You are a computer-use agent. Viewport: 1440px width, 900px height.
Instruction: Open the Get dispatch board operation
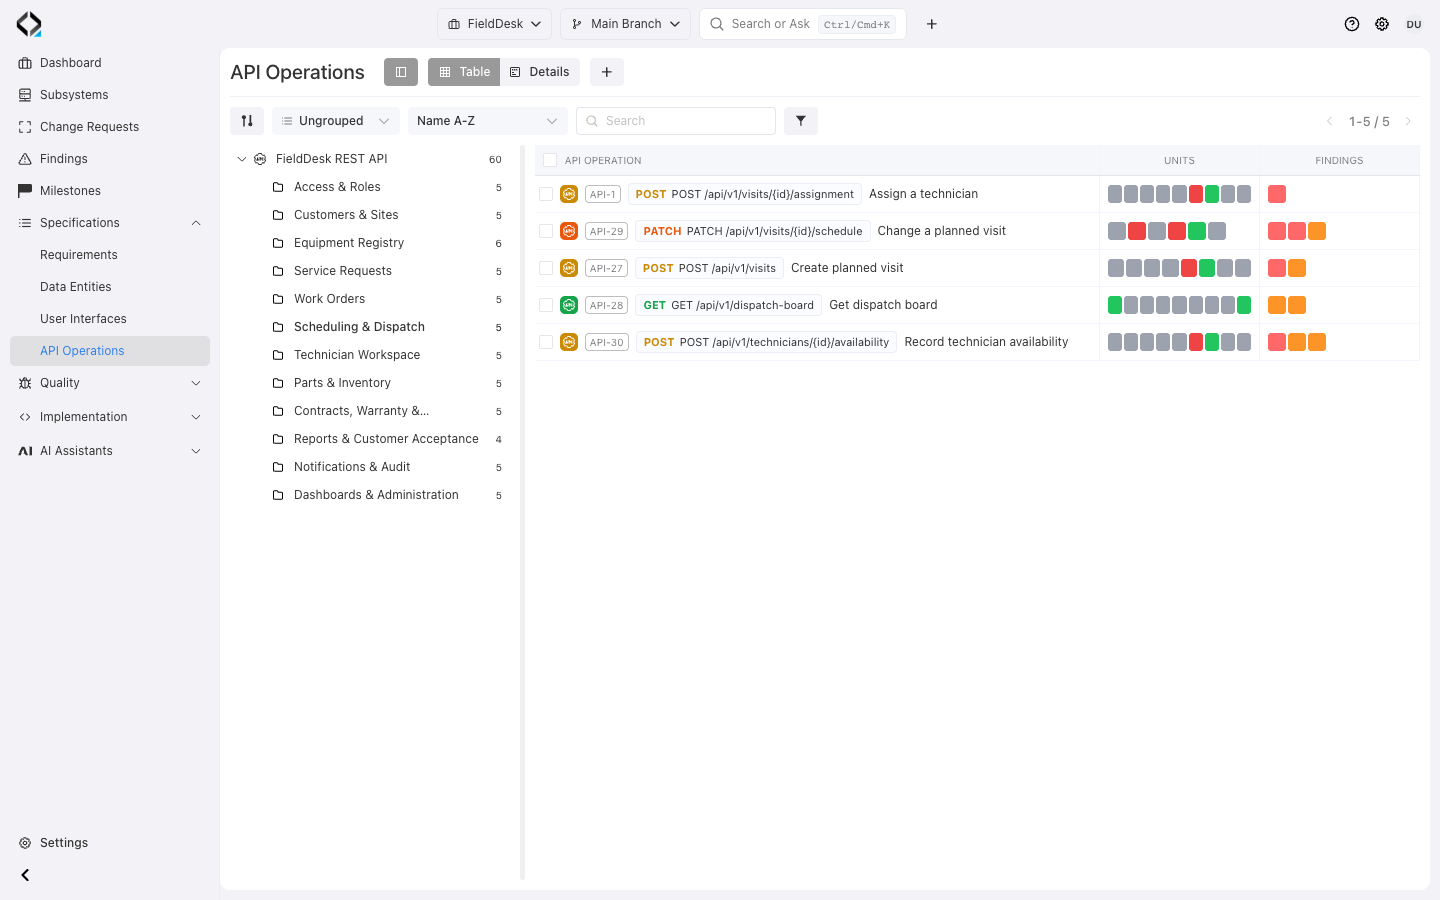[x=883, y=305]
